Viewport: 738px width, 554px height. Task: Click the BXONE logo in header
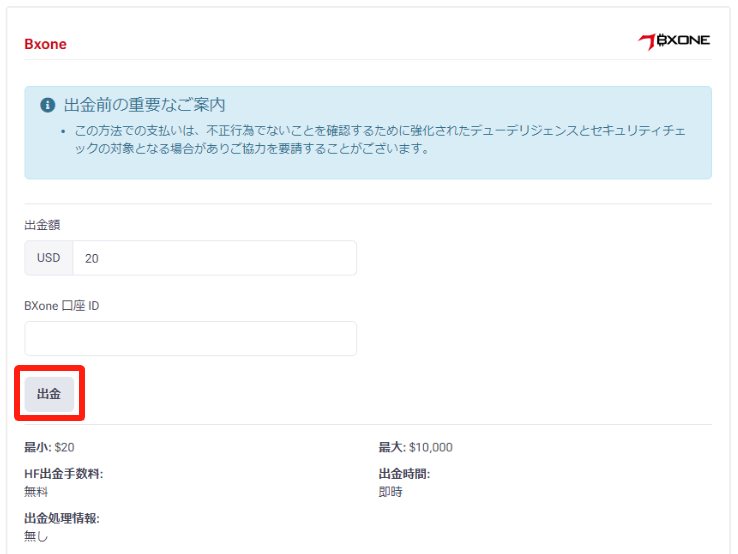pyautogui.click(x=673, y=41)
